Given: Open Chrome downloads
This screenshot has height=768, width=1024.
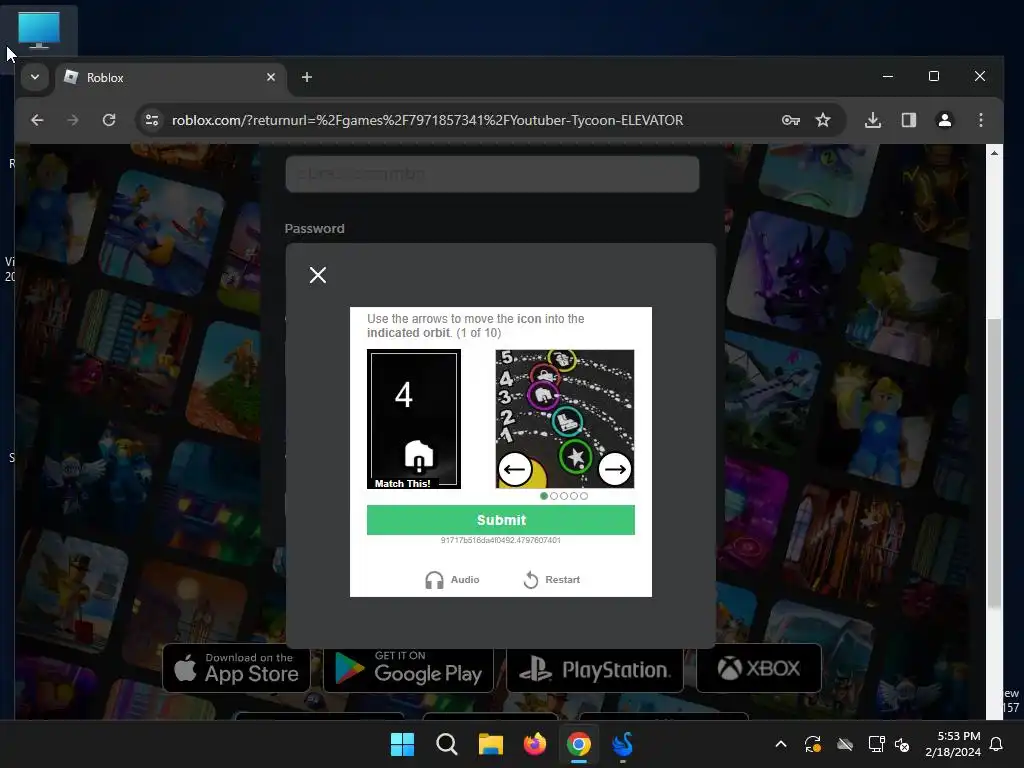Looking at the screenshot, I should coord(872,120).
